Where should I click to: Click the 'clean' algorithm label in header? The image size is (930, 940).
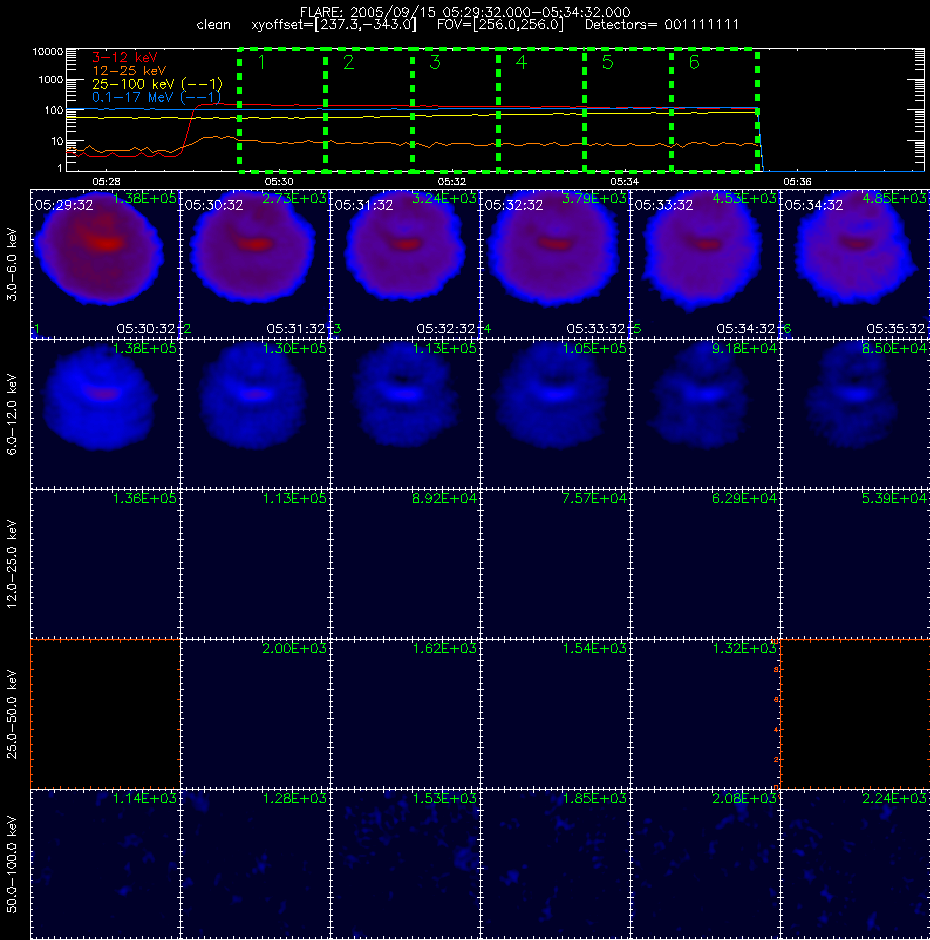(213, 25)
